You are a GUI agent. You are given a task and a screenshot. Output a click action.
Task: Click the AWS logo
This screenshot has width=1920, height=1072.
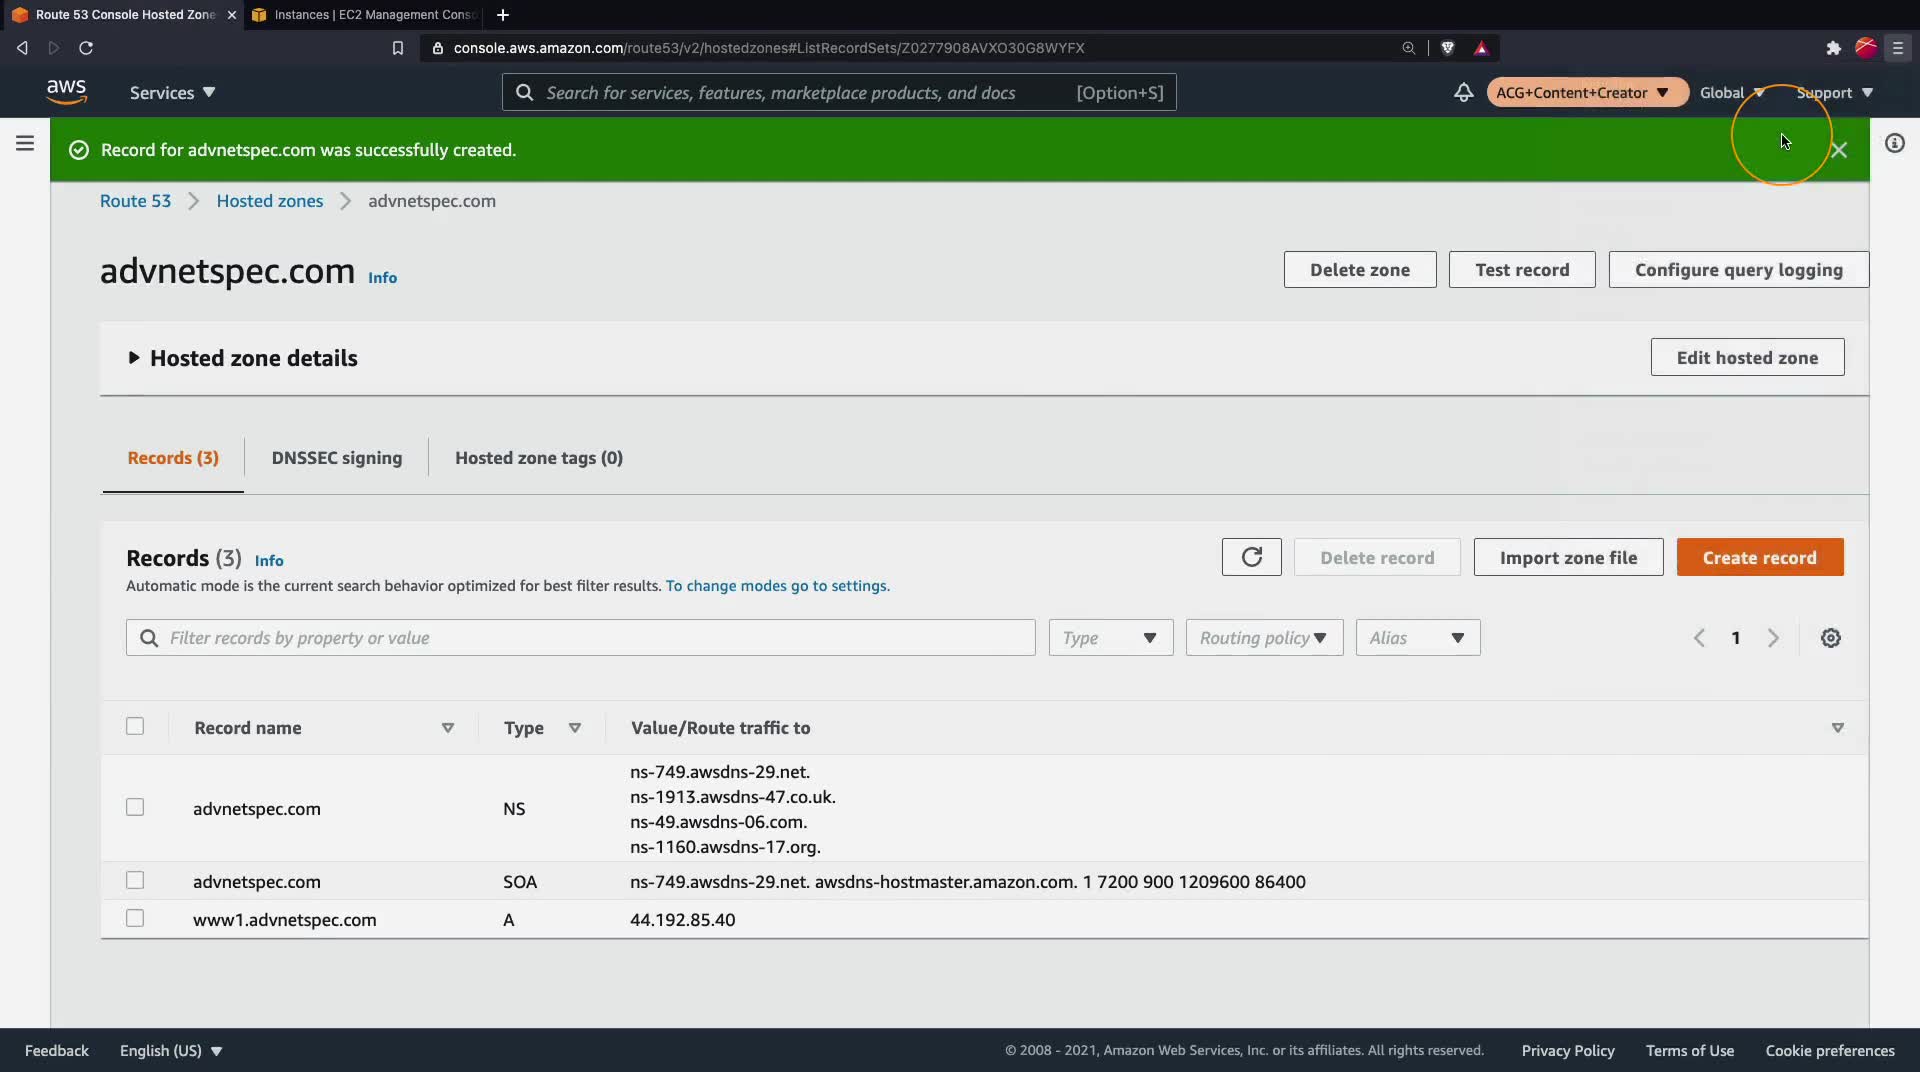point(66,91)
